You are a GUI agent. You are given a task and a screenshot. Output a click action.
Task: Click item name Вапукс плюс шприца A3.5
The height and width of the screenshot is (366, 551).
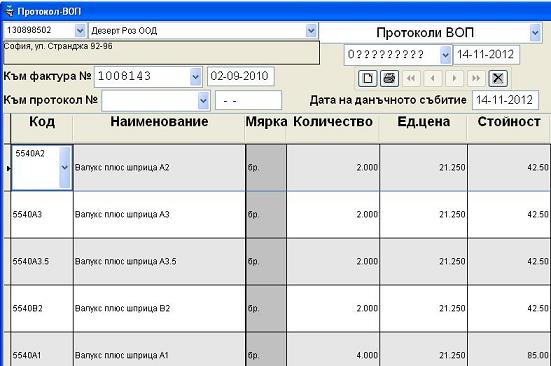159,262
